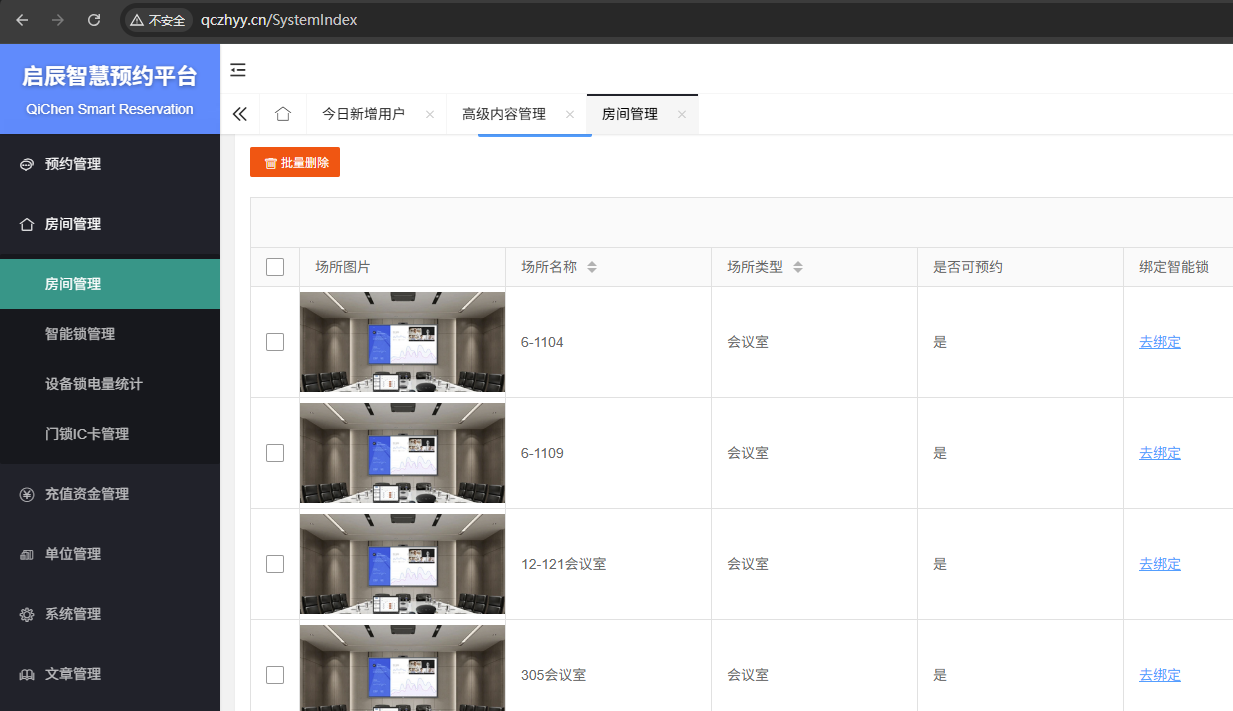This screenshot has width=1233, height=711.
Task: Close the 今日新增用户 tab
Action: tap(430, 115)
